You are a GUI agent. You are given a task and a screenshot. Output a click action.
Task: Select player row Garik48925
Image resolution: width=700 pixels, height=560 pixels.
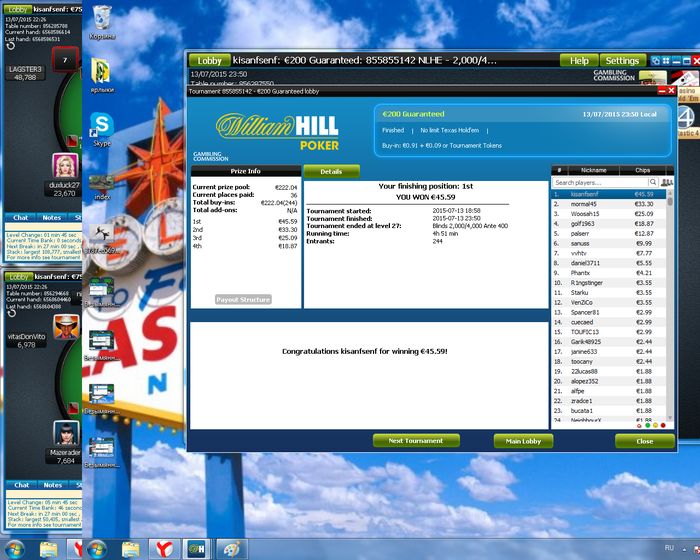click(x=609, y=342)
